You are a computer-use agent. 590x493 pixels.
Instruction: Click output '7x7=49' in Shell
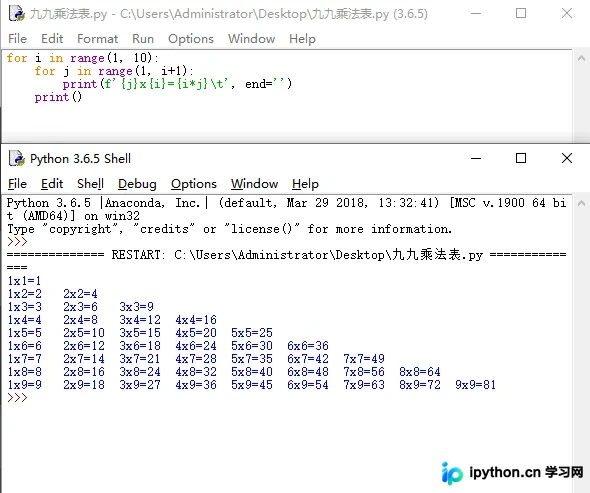pyautogui.click(x=364, y=359)
